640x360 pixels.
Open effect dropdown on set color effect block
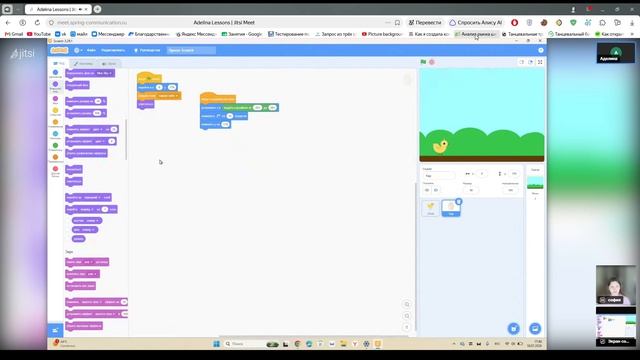click(x=100, y=141)
